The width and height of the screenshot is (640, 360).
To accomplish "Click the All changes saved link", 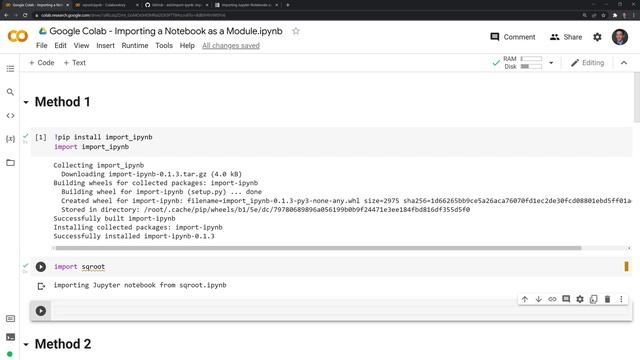I will [x=231, y=45].
